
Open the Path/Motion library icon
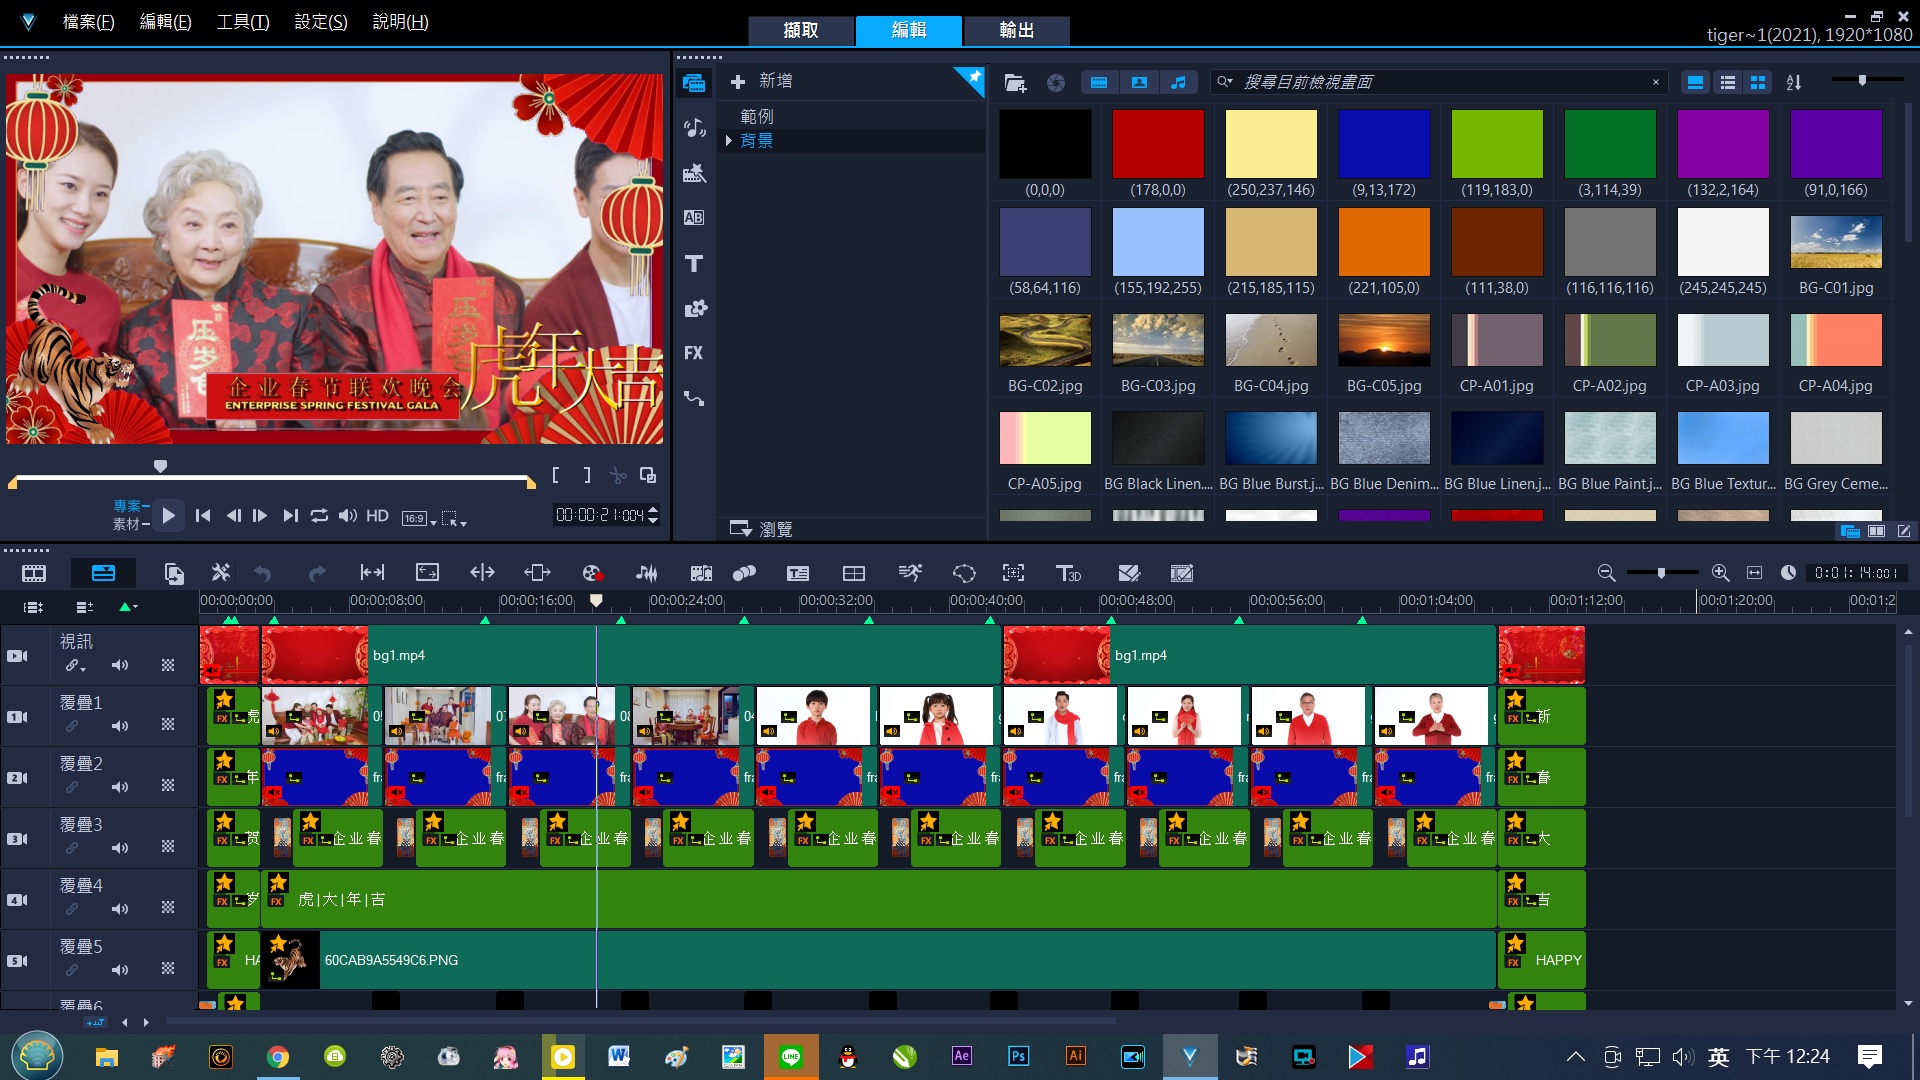[694, 398]
